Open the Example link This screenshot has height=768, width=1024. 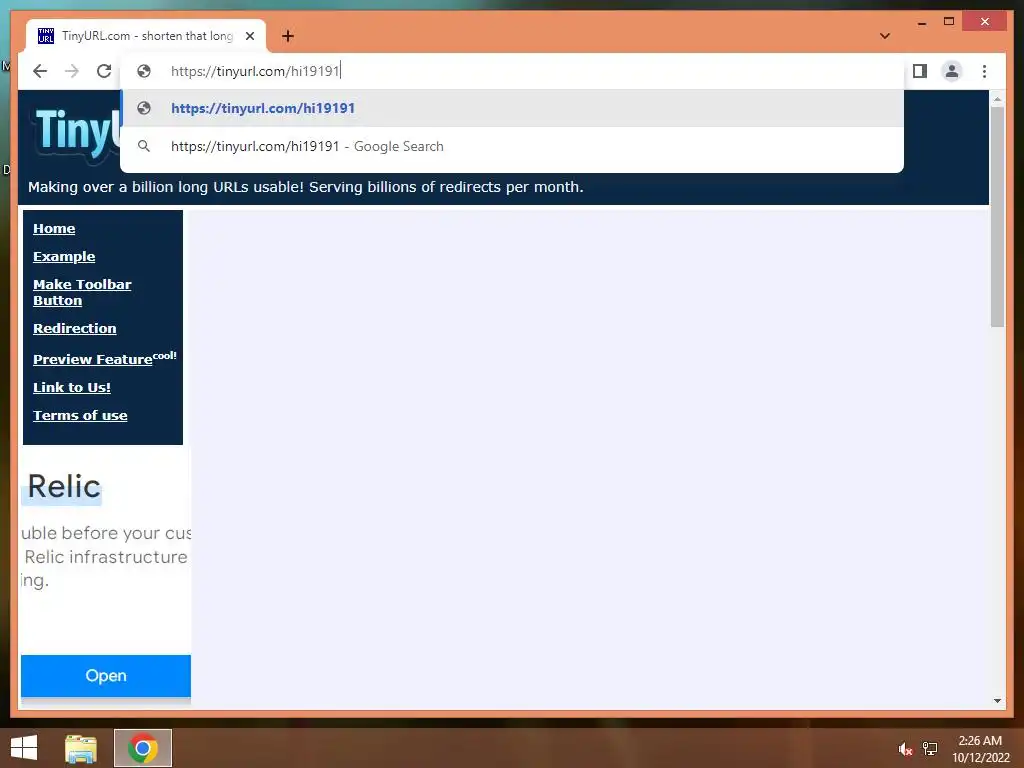[64, 257]
